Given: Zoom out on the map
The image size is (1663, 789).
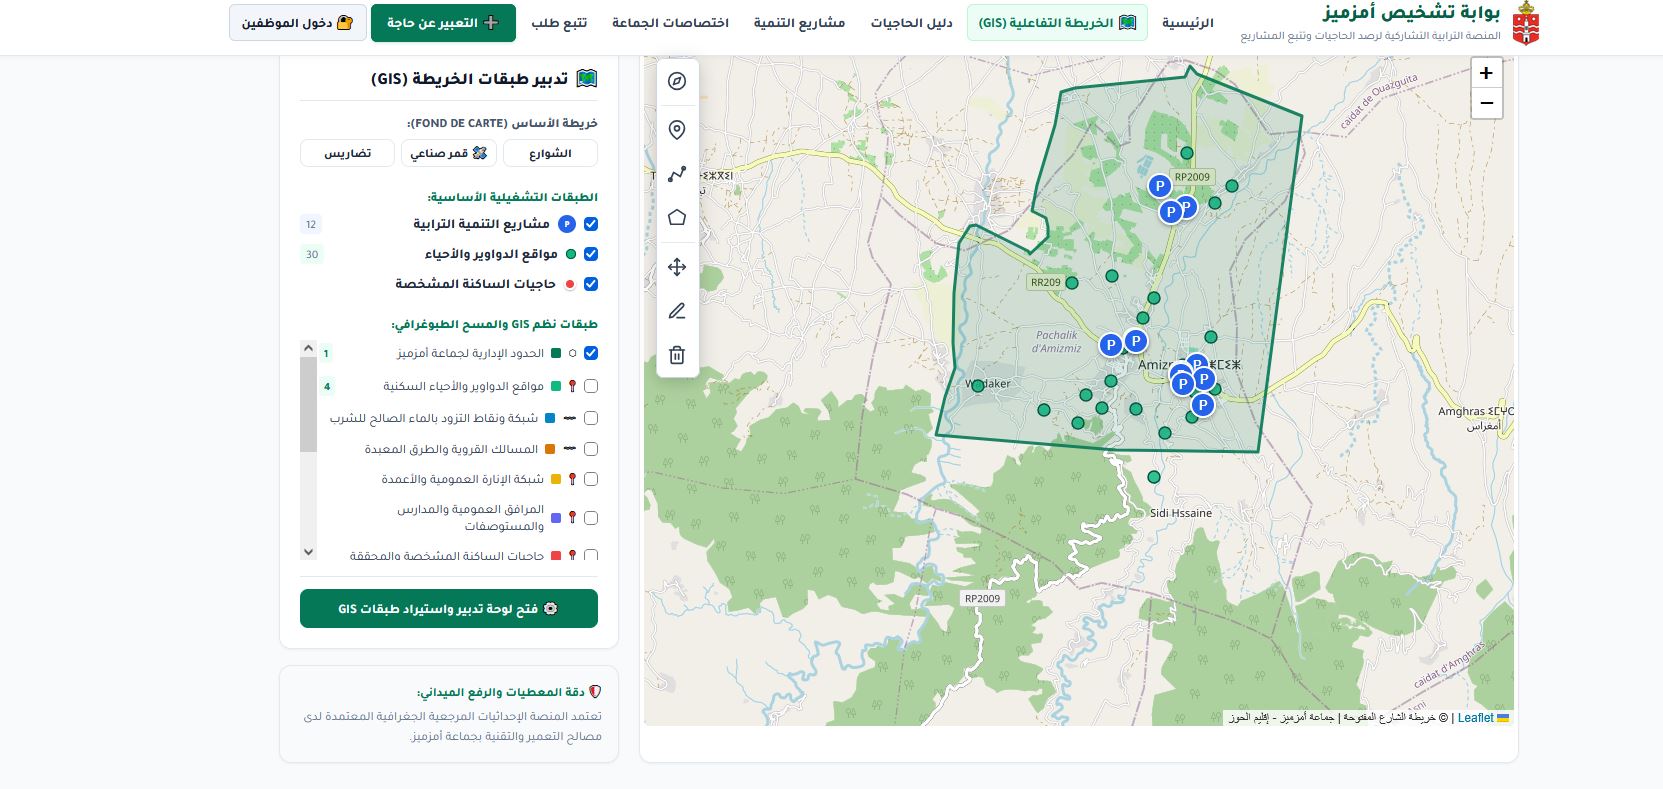Looking at the screenshot, I should coord(1486,103).
